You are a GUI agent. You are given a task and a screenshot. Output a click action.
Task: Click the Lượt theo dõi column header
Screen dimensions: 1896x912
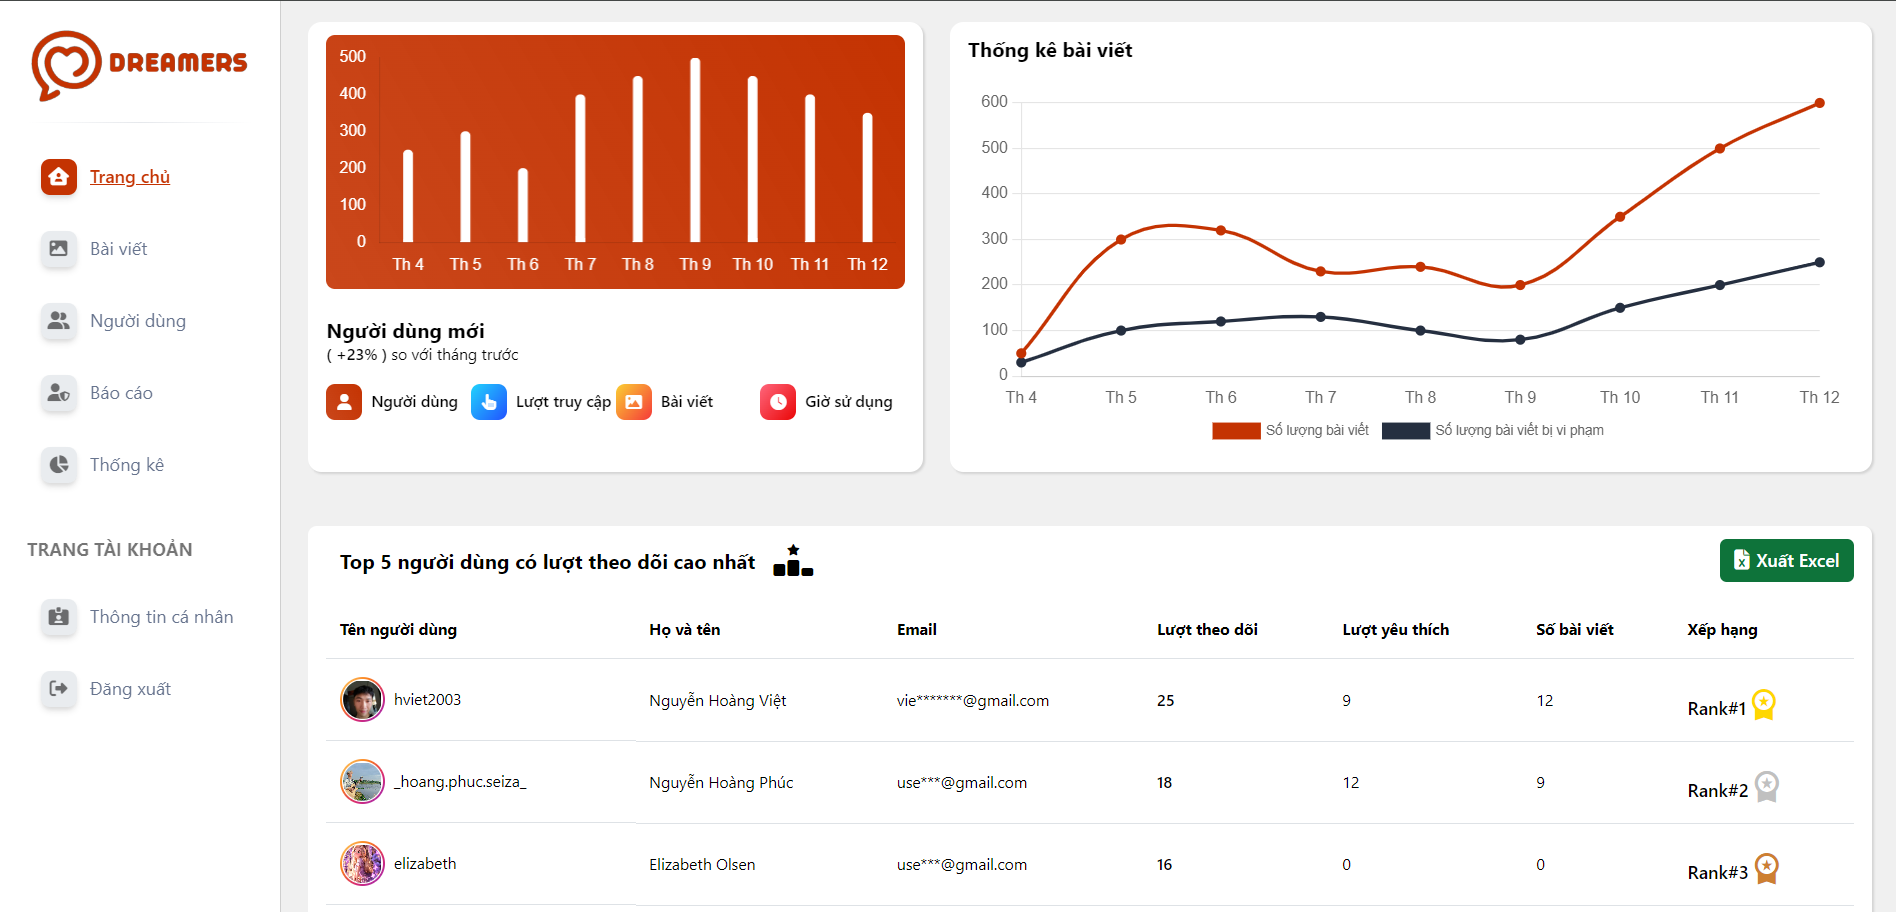click(x=1207, y=630)
